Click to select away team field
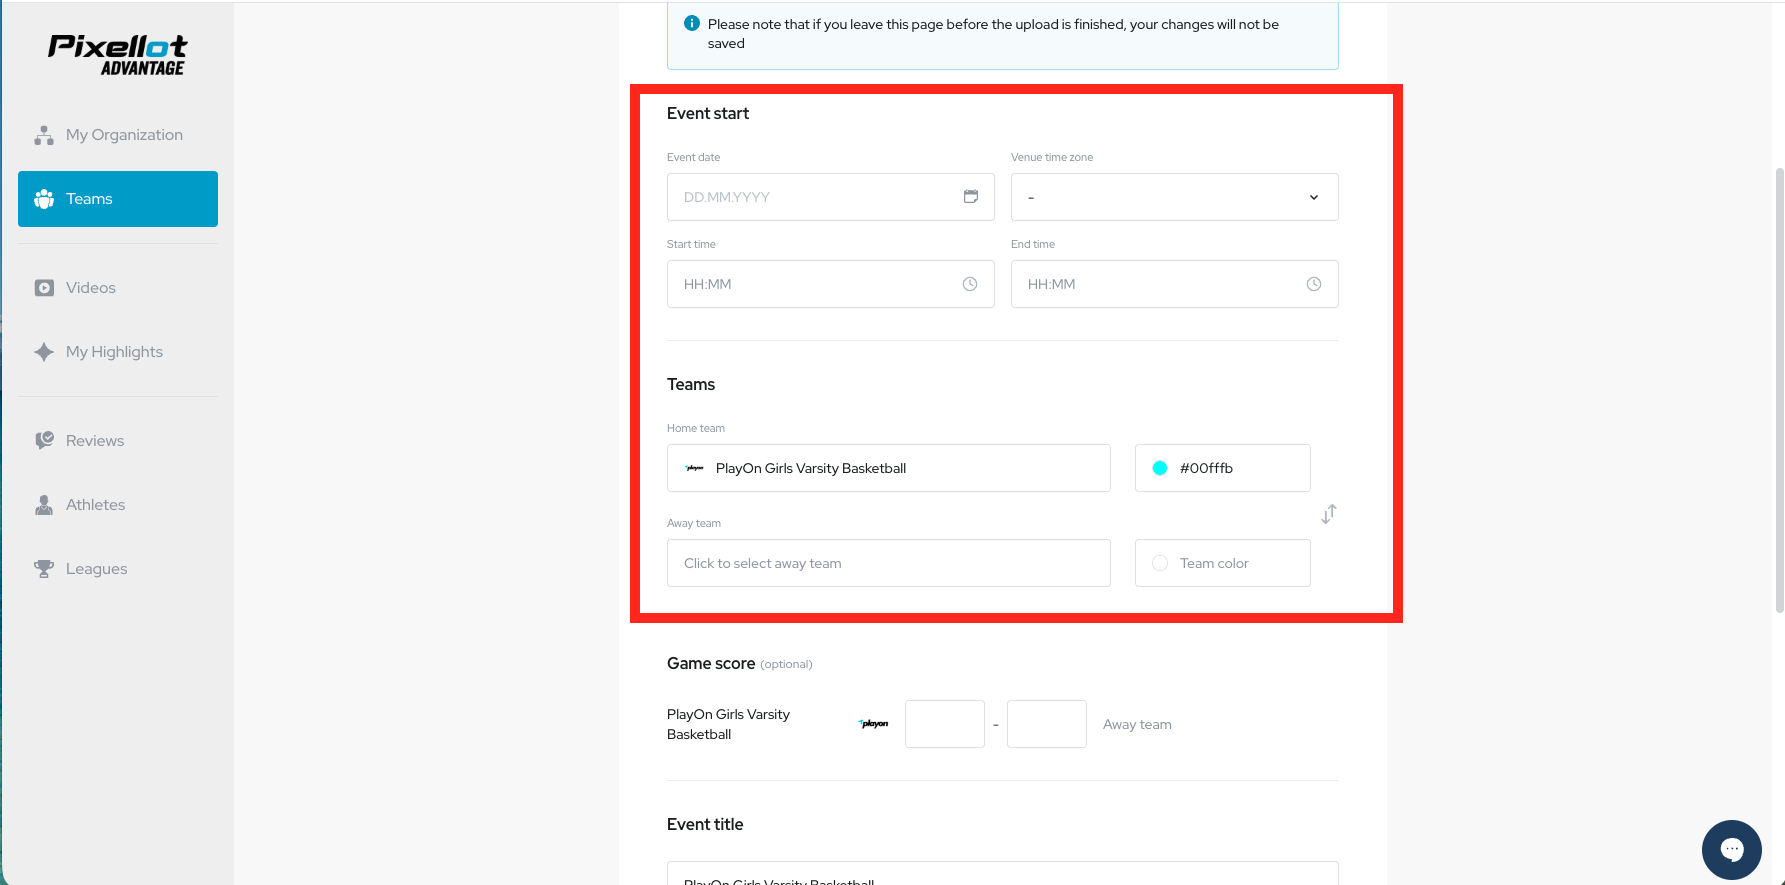 (x=888, y=563)
